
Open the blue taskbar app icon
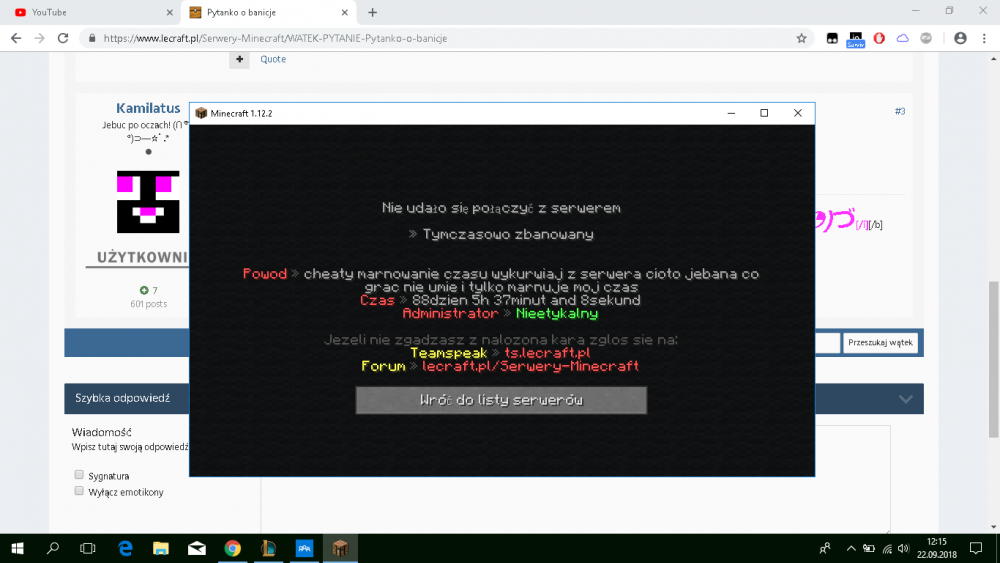[x=304, y=548]
